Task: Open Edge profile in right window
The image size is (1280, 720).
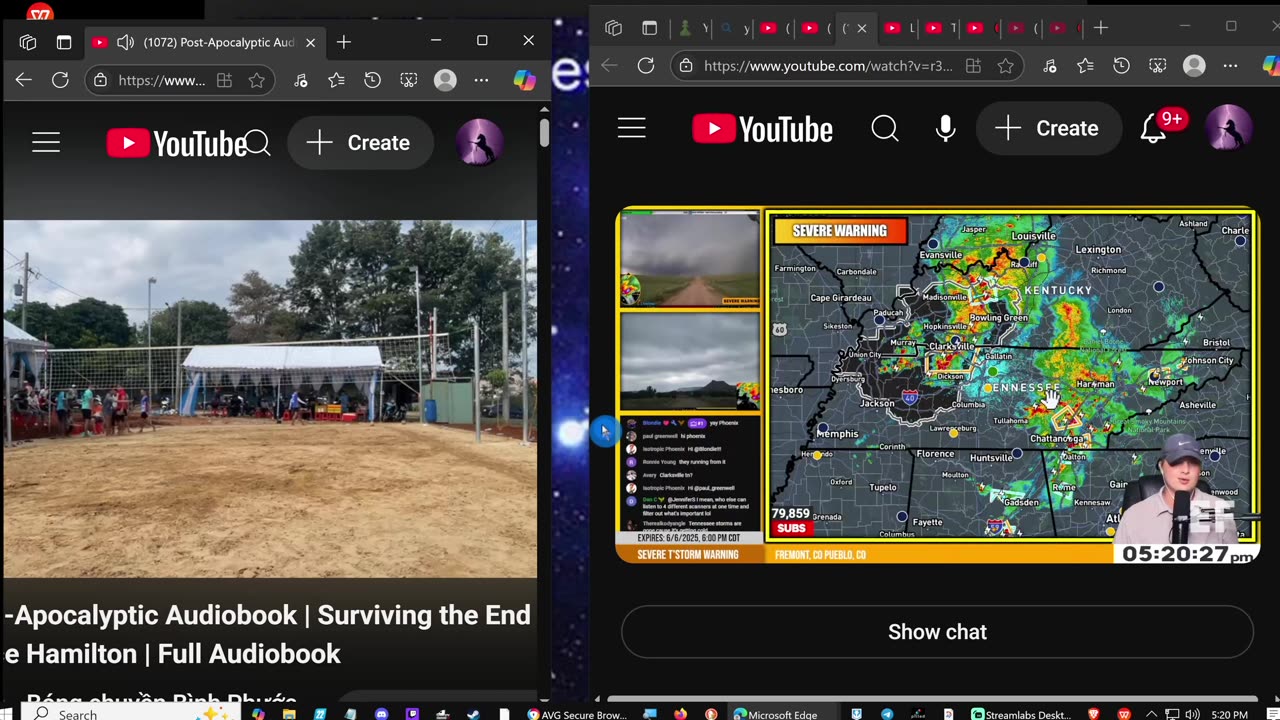Action: [x=1194, y=66]
